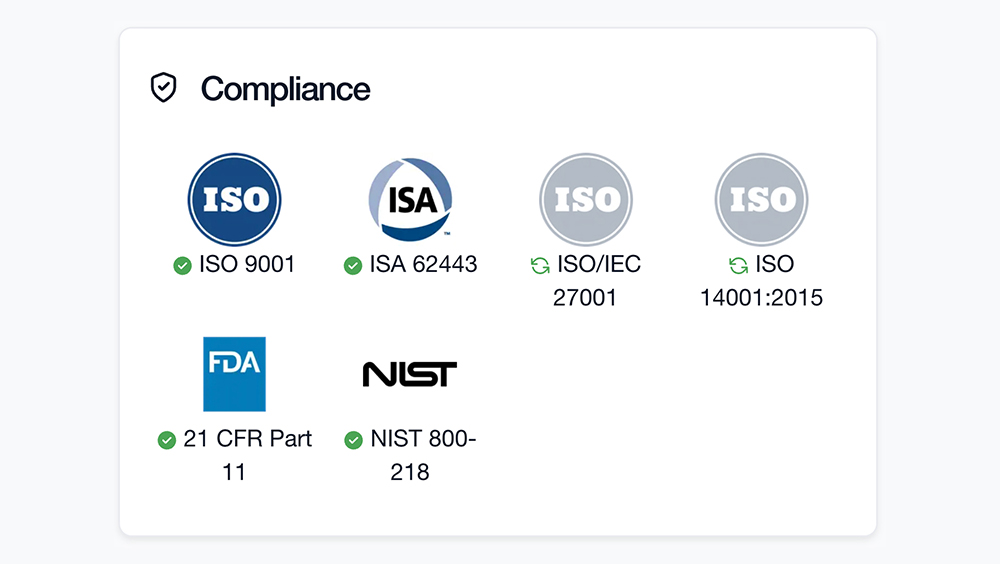1000x564 pixels.
Task: Click the ISO/IEC 27001 text label
Action: (597, 280)
